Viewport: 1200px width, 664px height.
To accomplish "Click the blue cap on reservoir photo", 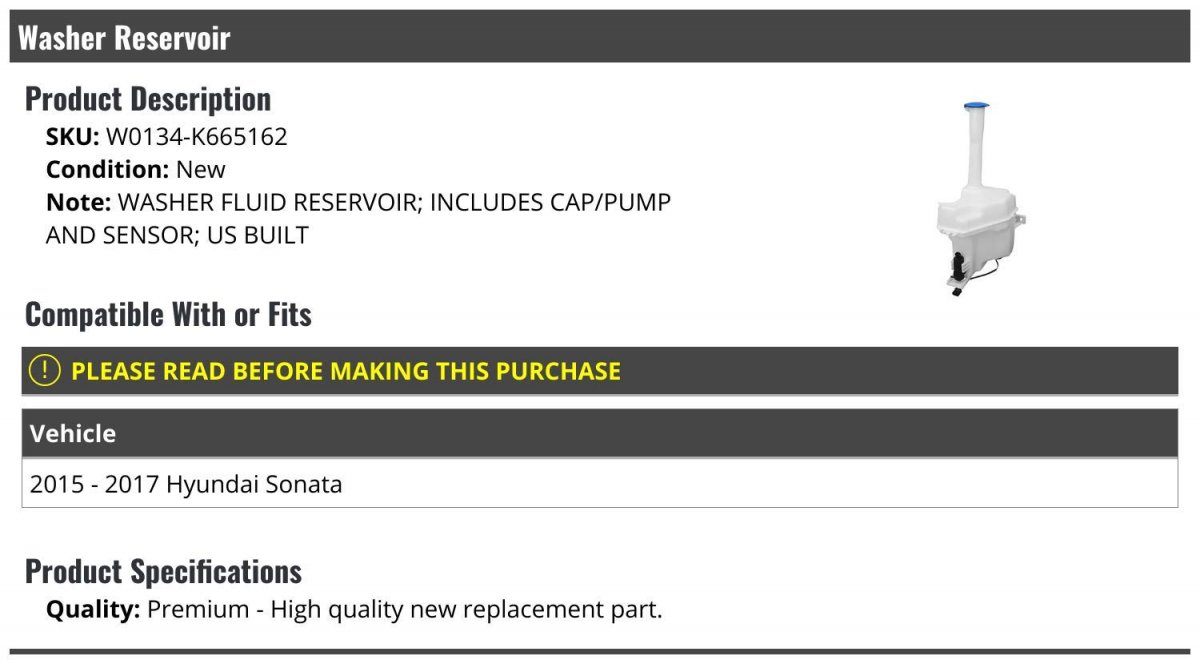I will [976, 105].
